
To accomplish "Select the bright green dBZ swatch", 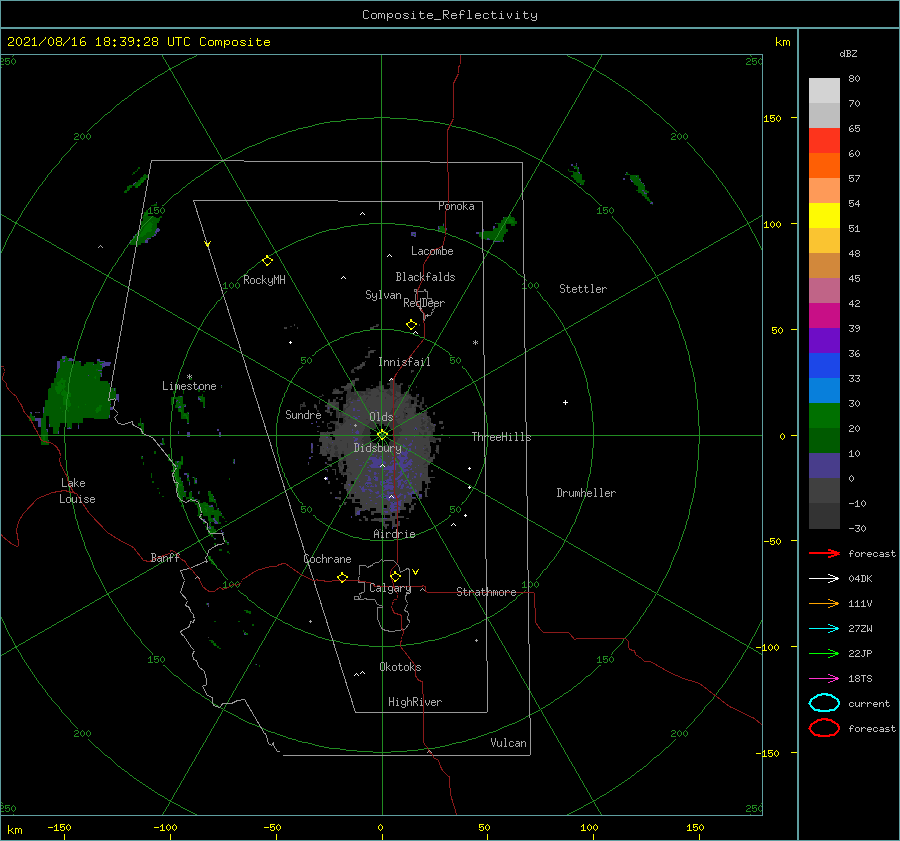I will pyautogui.click(x=824, y=416).
